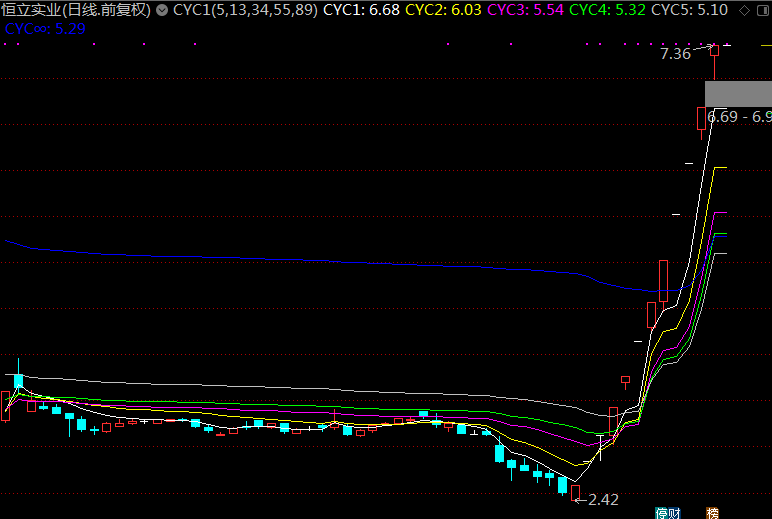The height and width of the screenshot is (519, 772).
Task: Click the 财 marker icon at chart bottom
Action: pyautogui.click(x=674, y=513)
